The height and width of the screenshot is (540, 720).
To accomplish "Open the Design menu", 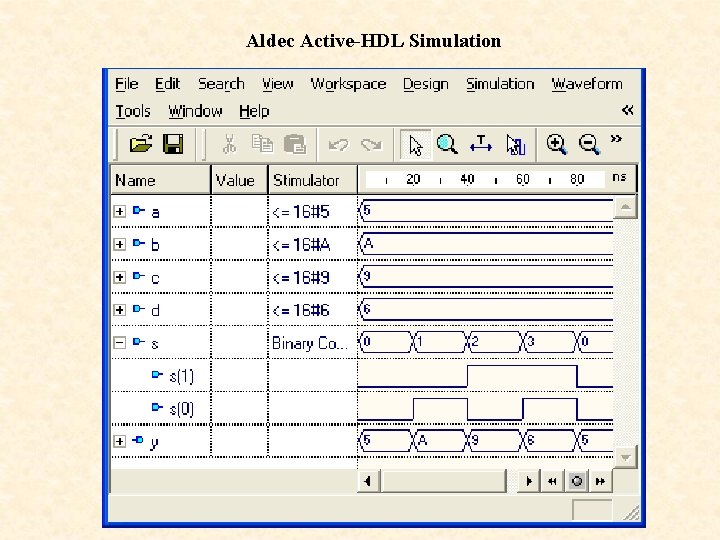I will (426, 84).
